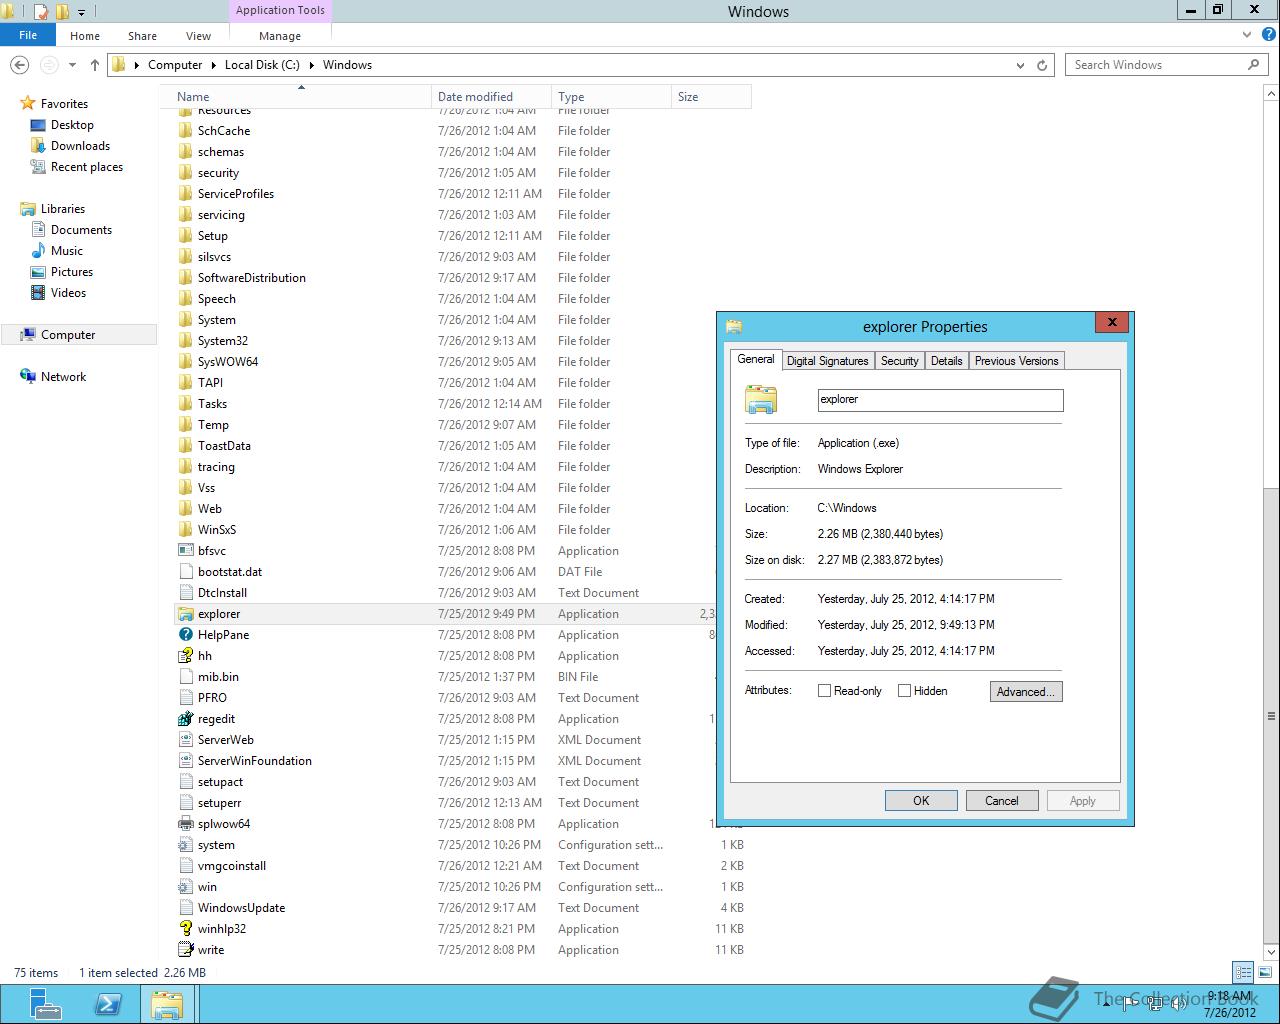Select the hh application icon
The image size is (1280, 1024).
[x=185, y=656]
